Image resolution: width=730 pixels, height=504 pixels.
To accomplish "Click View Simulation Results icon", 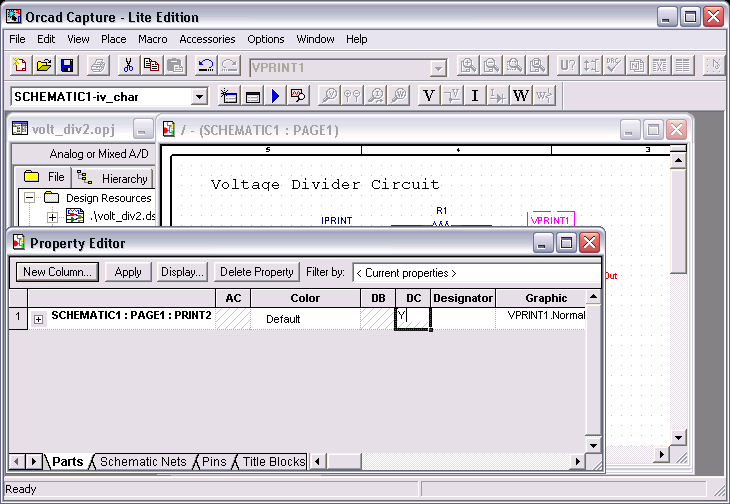I will coord(298,96).
